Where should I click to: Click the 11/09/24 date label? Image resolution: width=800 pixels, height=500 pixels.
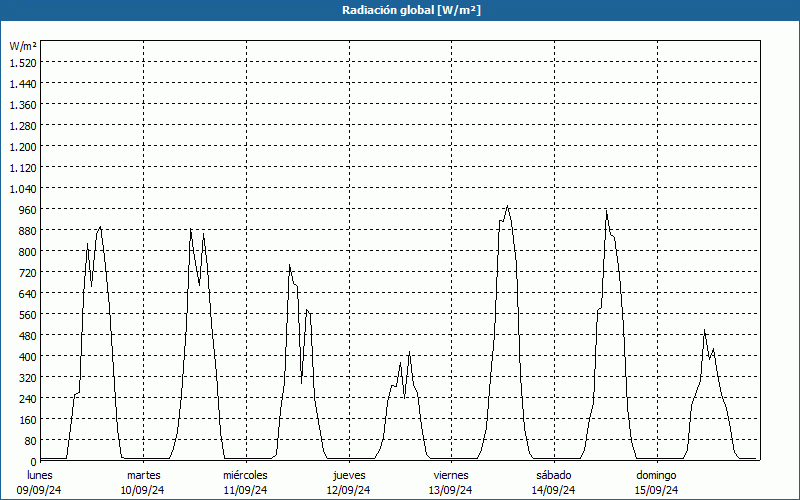pos(245,490)
